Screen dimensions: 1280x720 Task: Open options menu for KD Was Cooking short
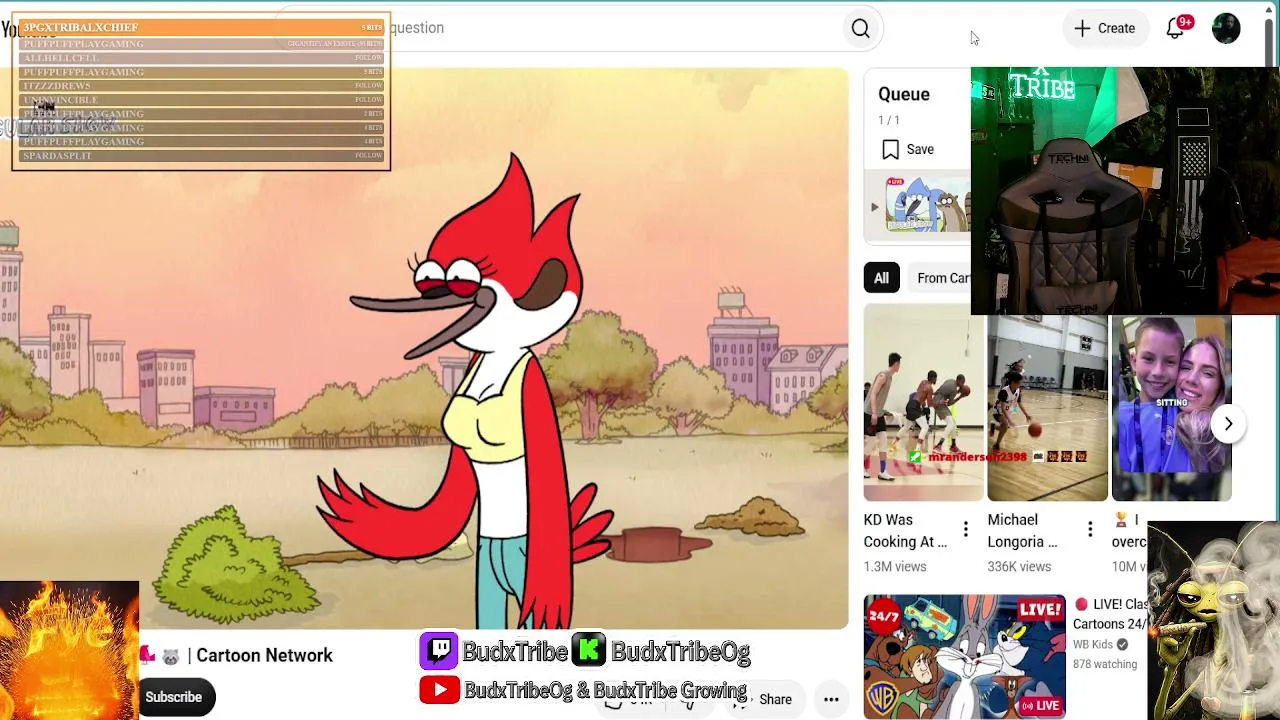click(x=965, y=529)
